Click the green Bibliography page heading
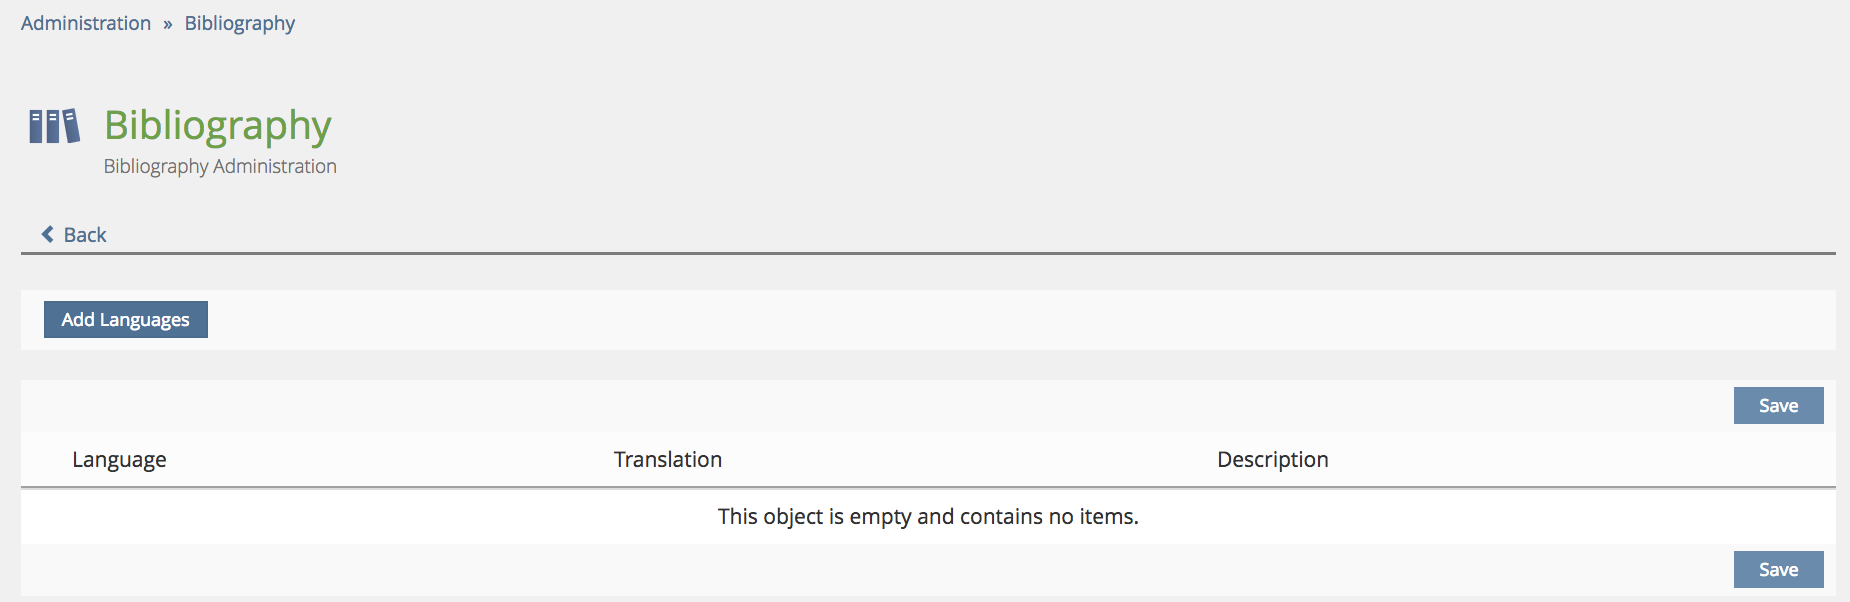Image resolution: width=1850 pixels, height=602 pixels. [218, 125]
